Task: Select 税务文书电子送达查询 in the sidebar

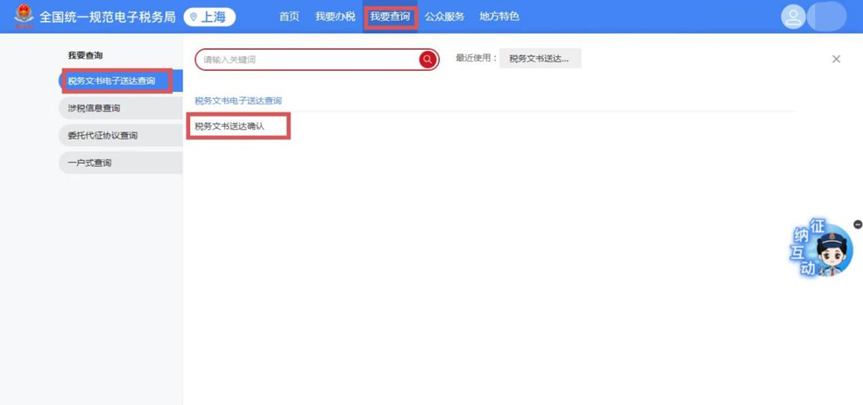Action: 116,81
